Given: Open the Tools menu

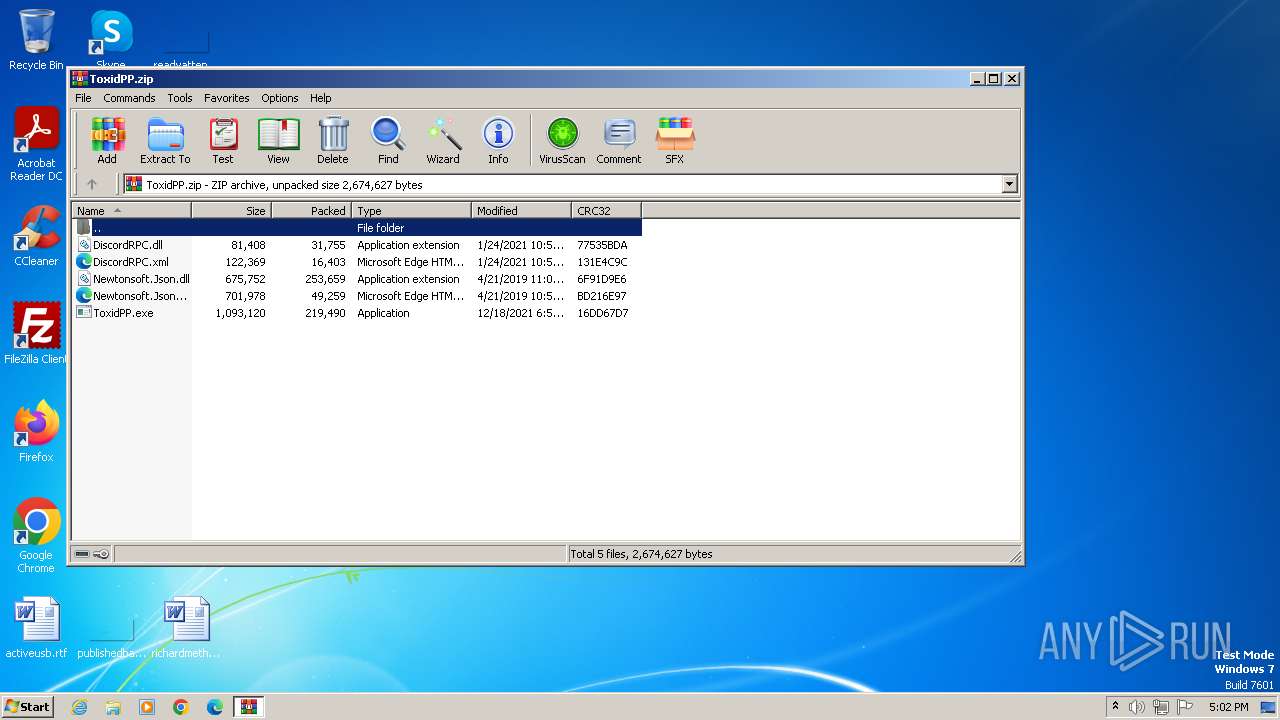Looking at the screenshot, I should pyautogui.click(x=180, y=98).
